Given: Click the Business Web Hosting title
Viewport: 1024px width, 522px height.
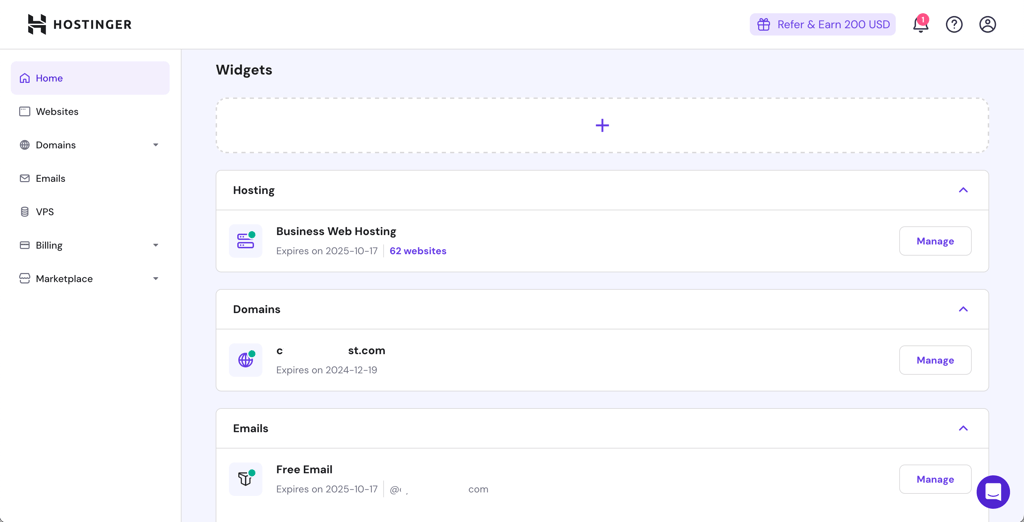Looking at the screenshot, I should (x=336, y=231).
